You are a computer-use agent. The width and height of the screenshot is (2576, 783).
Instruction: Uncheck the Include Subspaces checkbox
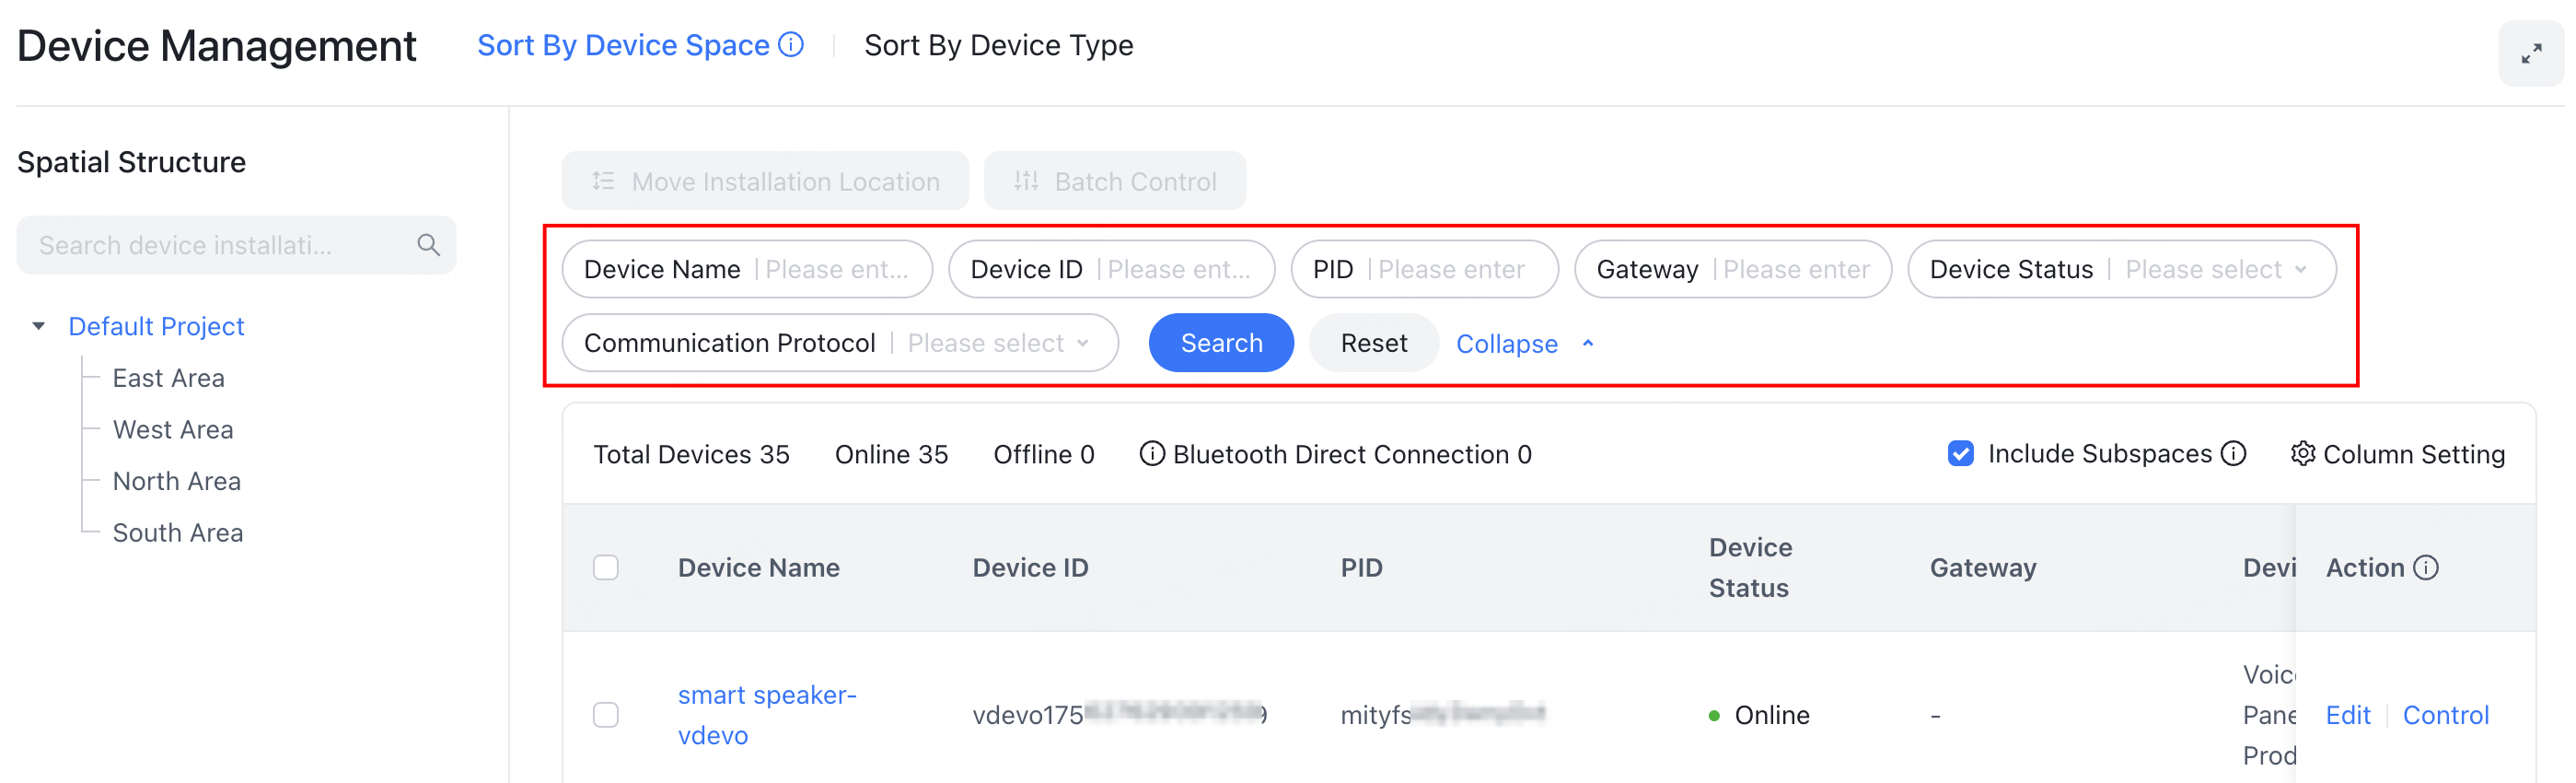point(1959,454)
